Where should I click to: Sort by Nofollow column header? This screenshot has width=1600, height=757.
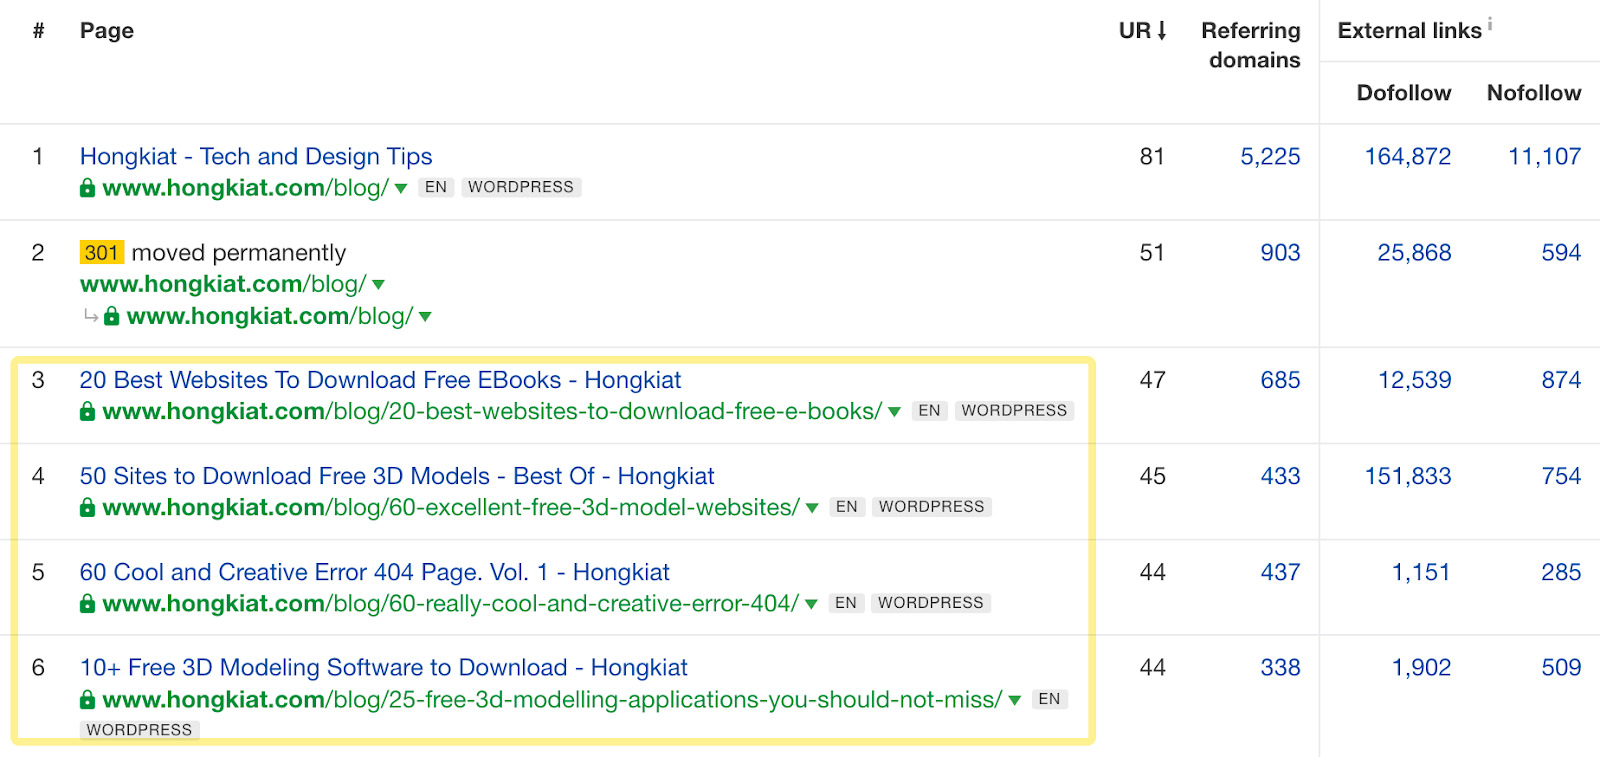(x=1533, y=93)
